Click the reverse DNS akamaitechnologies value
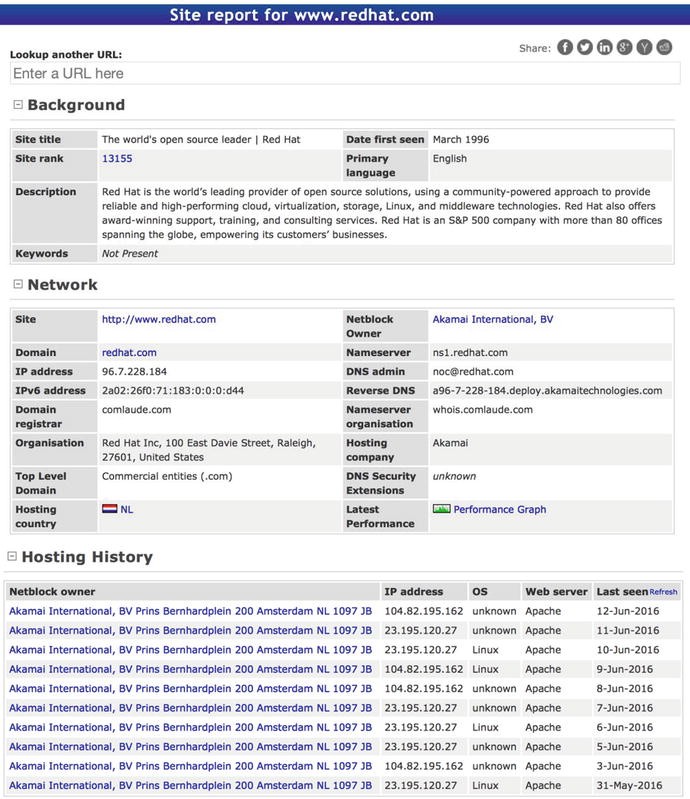This screenshot has width=690, height=799. click(x=547, y=391)
